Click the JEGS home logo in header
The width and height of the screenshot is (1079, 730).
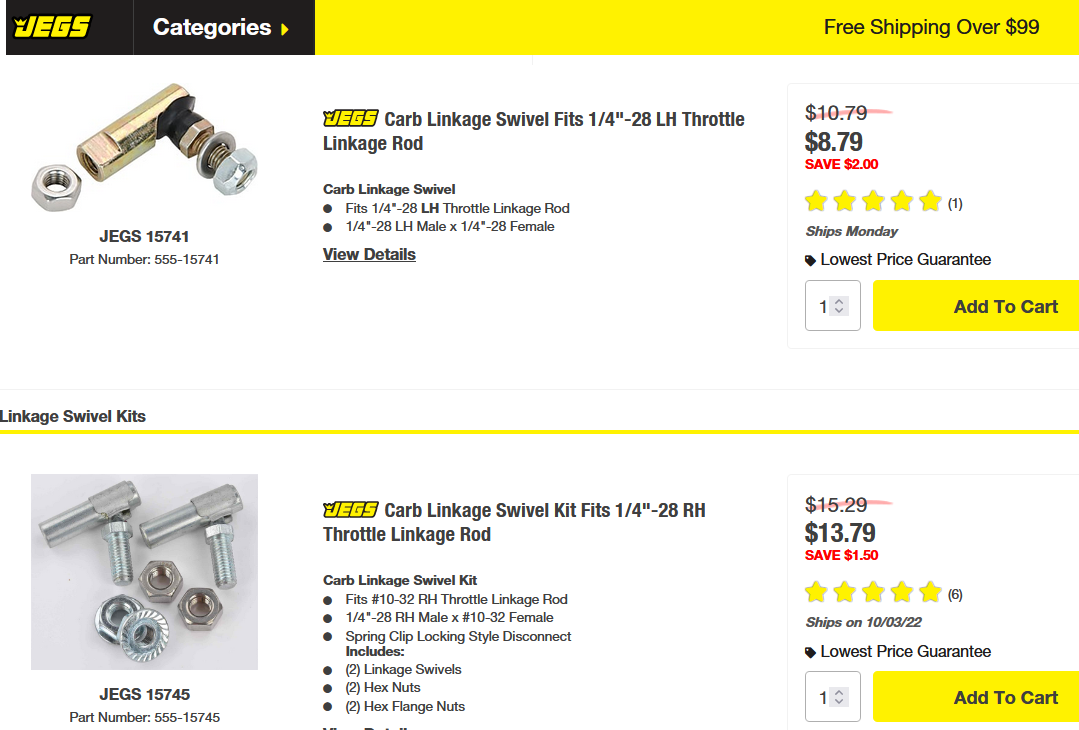tap(52, 27)
